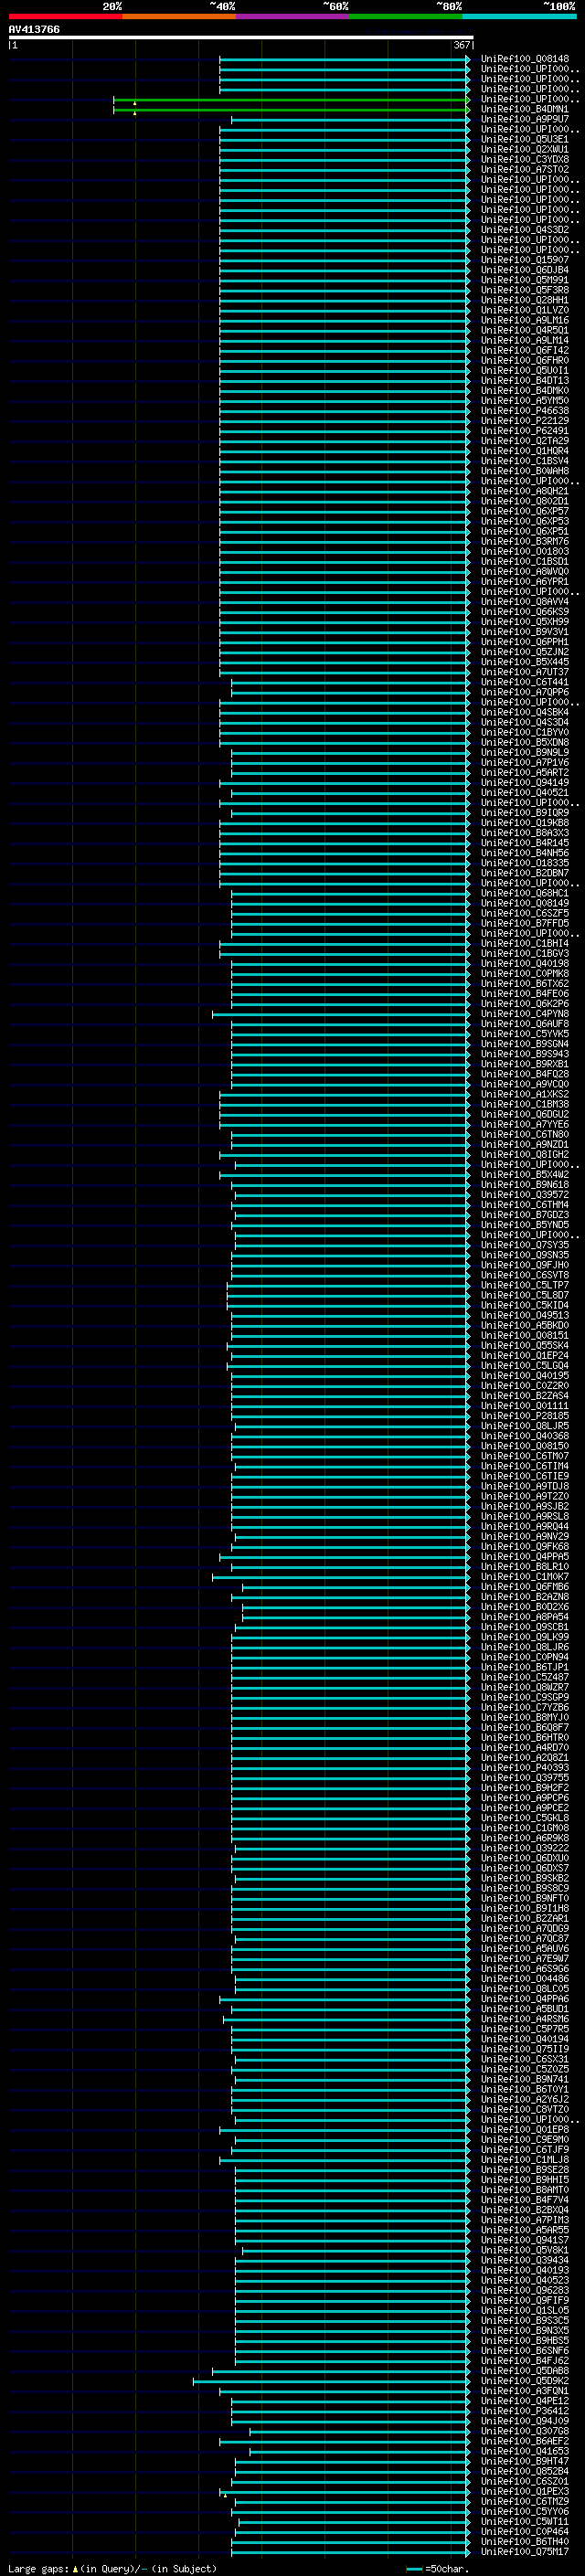Select the AV413766 query title
The width and height of the screenshot is (585, 2576).
pyautogui.click(x=34, y=29)
